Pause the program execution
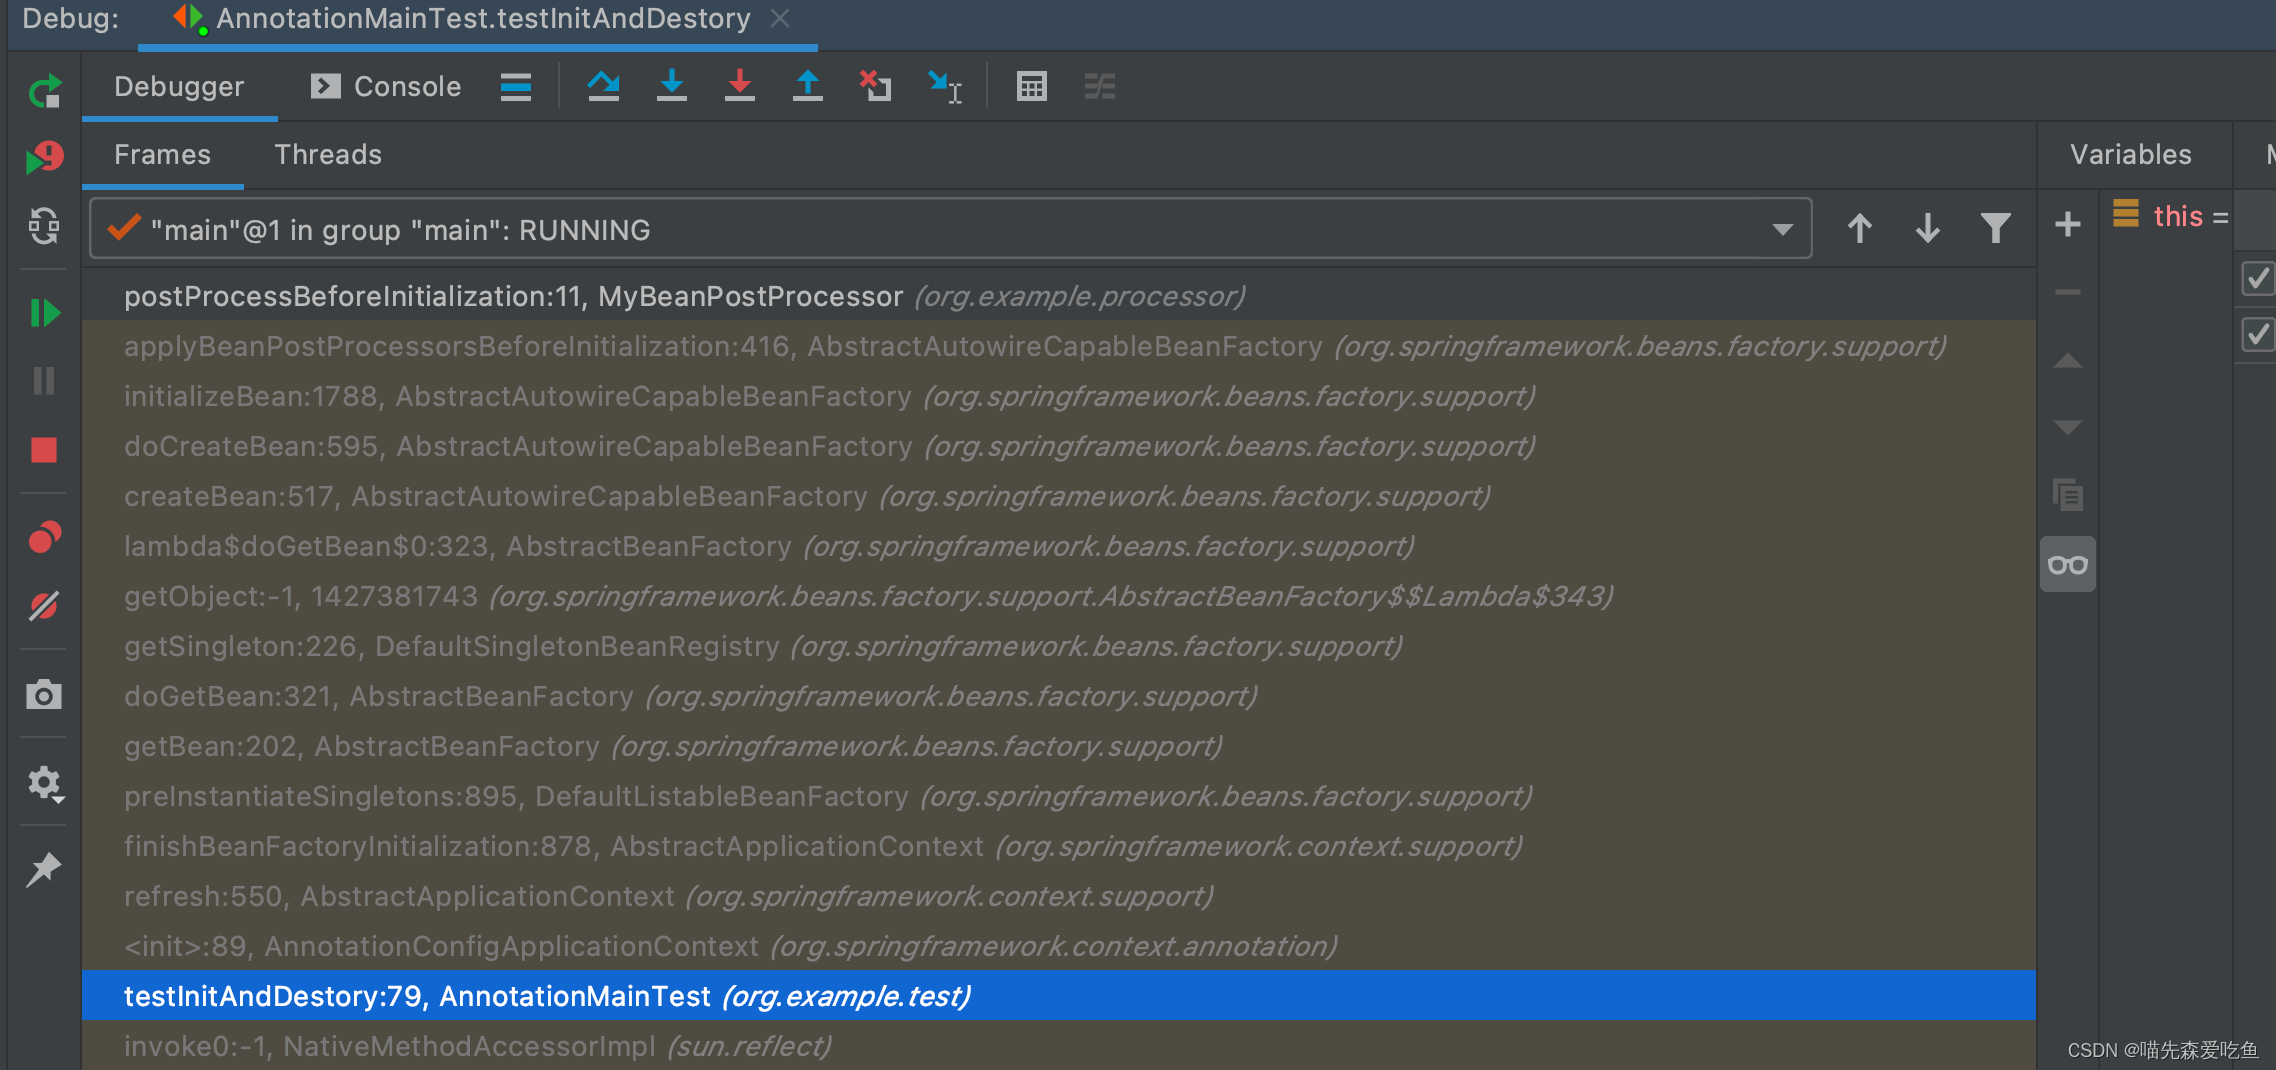The height and width of the screenshot is (1070, 2276). (x=44, y=381)
